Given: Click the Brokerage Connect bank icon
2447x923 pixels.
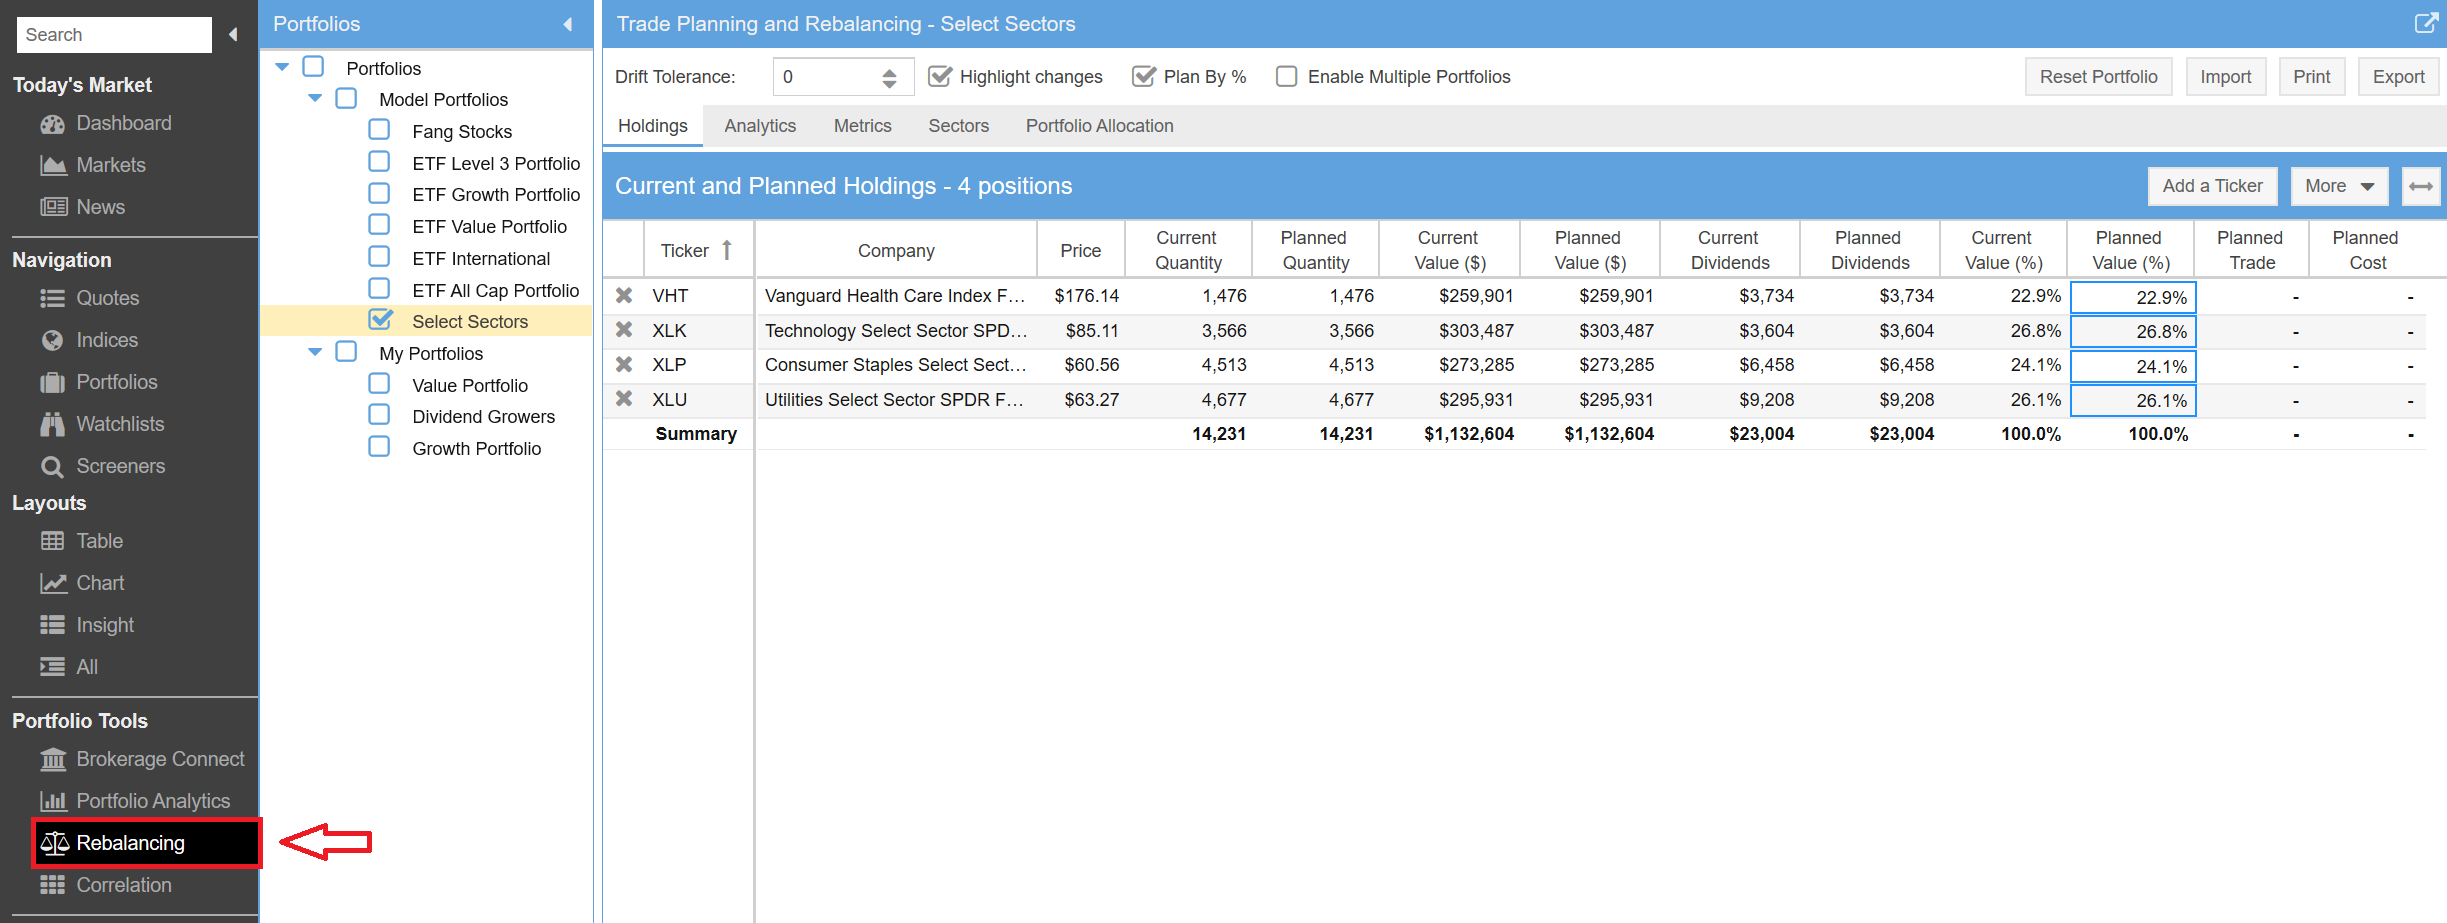Looking at the screenshot, I should point(53,760).
